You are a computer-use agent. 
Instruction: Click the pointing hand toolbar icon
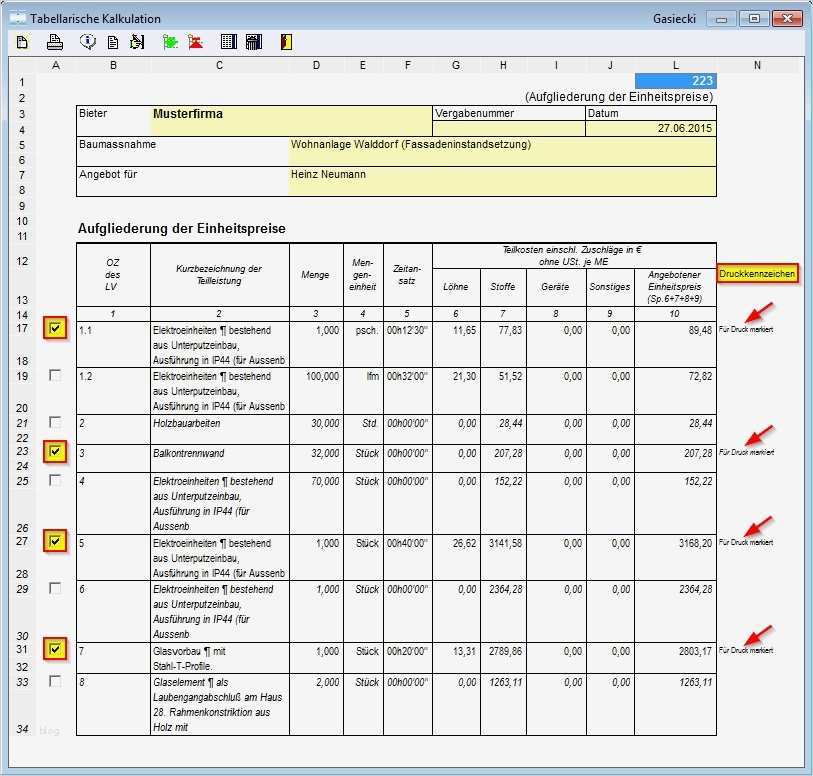[x=137, y=42]
